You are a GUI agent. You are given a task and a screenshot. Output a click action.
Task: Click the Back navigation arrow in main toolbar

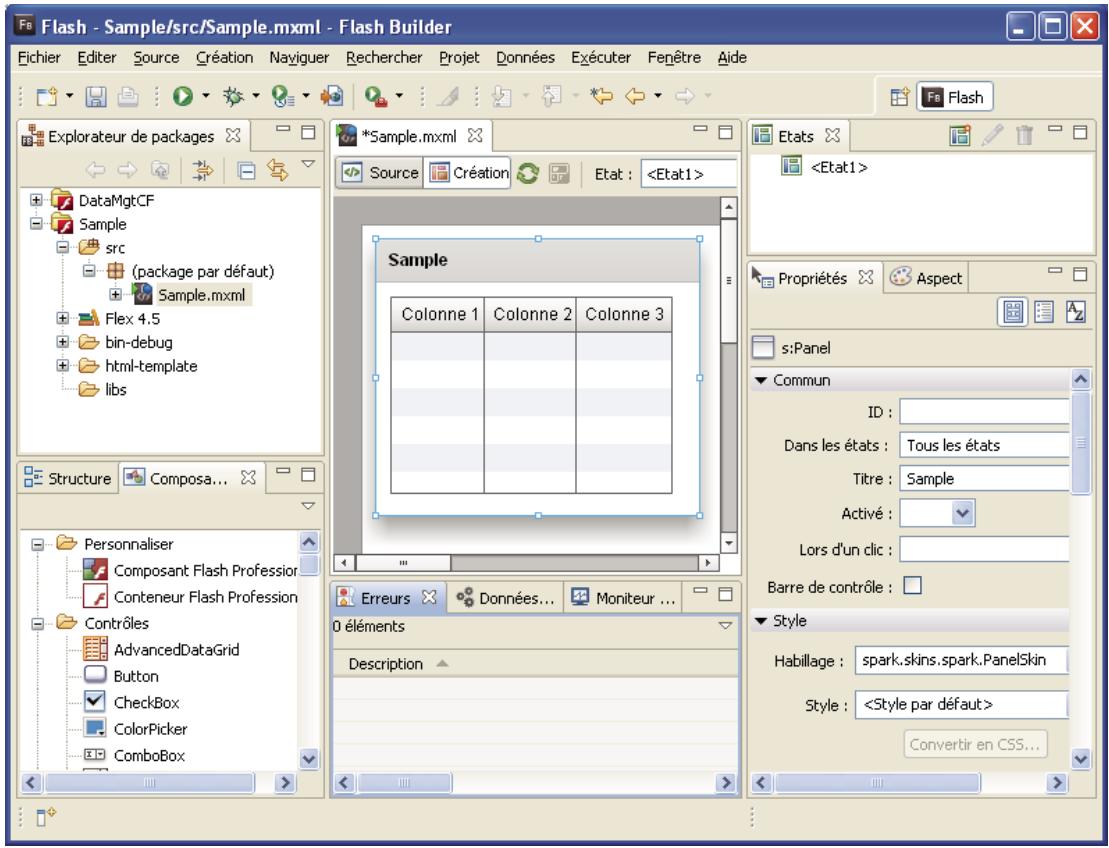(634, 96)
